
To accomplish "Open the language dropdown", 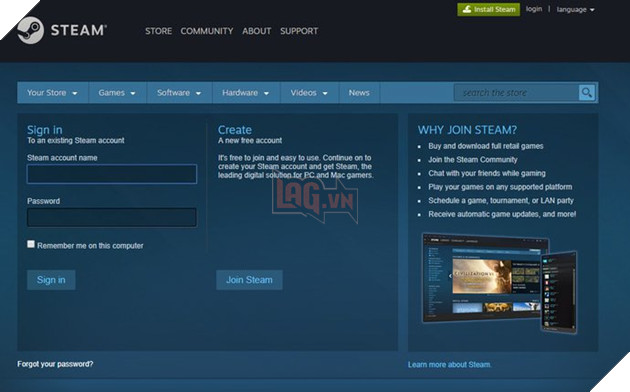I will [x=575, y=10].
